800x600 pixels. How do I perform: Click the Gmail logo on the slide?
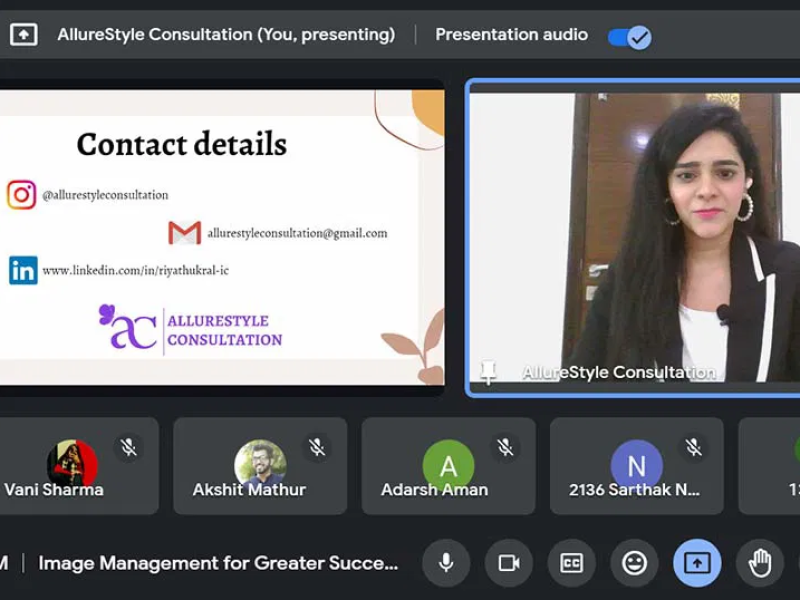coord(185,233)
